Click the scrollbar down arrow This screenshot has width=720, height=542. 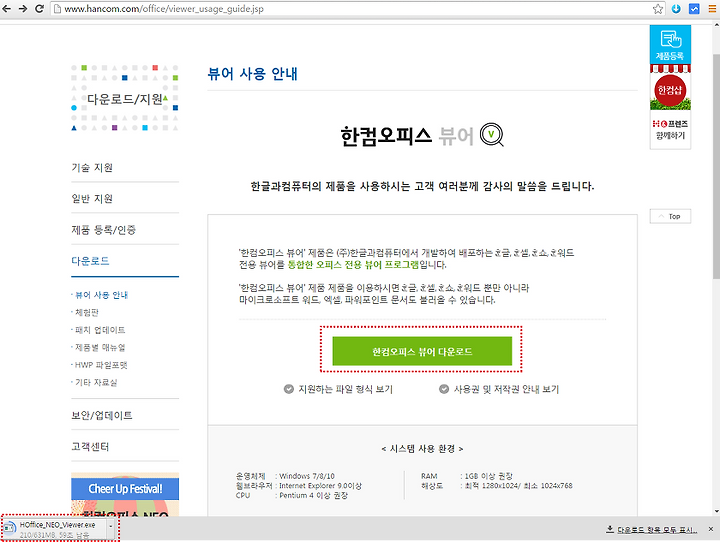(716, 511)
